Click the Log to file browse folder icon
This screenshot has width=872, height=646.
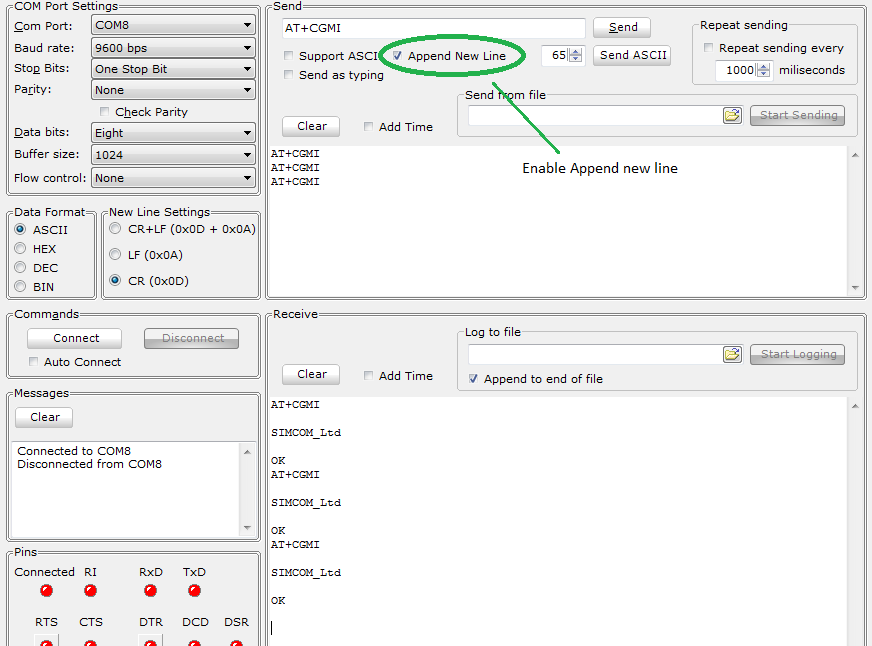[x=732, y=354]
